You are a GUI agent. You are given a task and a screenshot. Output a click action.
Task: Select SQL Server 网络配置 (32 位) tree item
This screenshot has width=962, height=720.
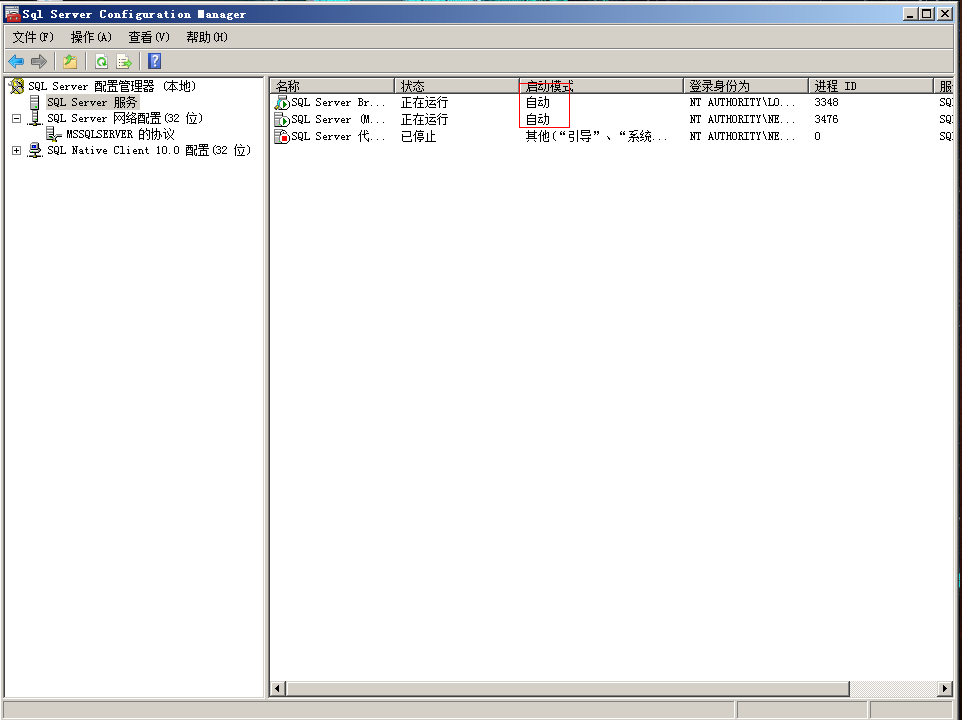click(125, 118)
